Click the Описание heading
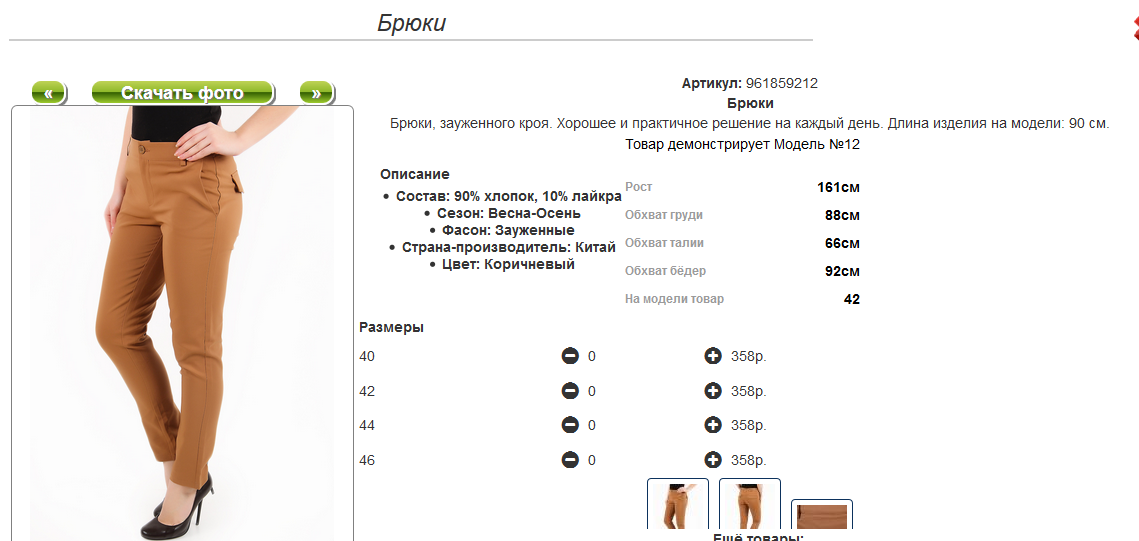The width and height of the screenshot is (1139, 541). 415,174
